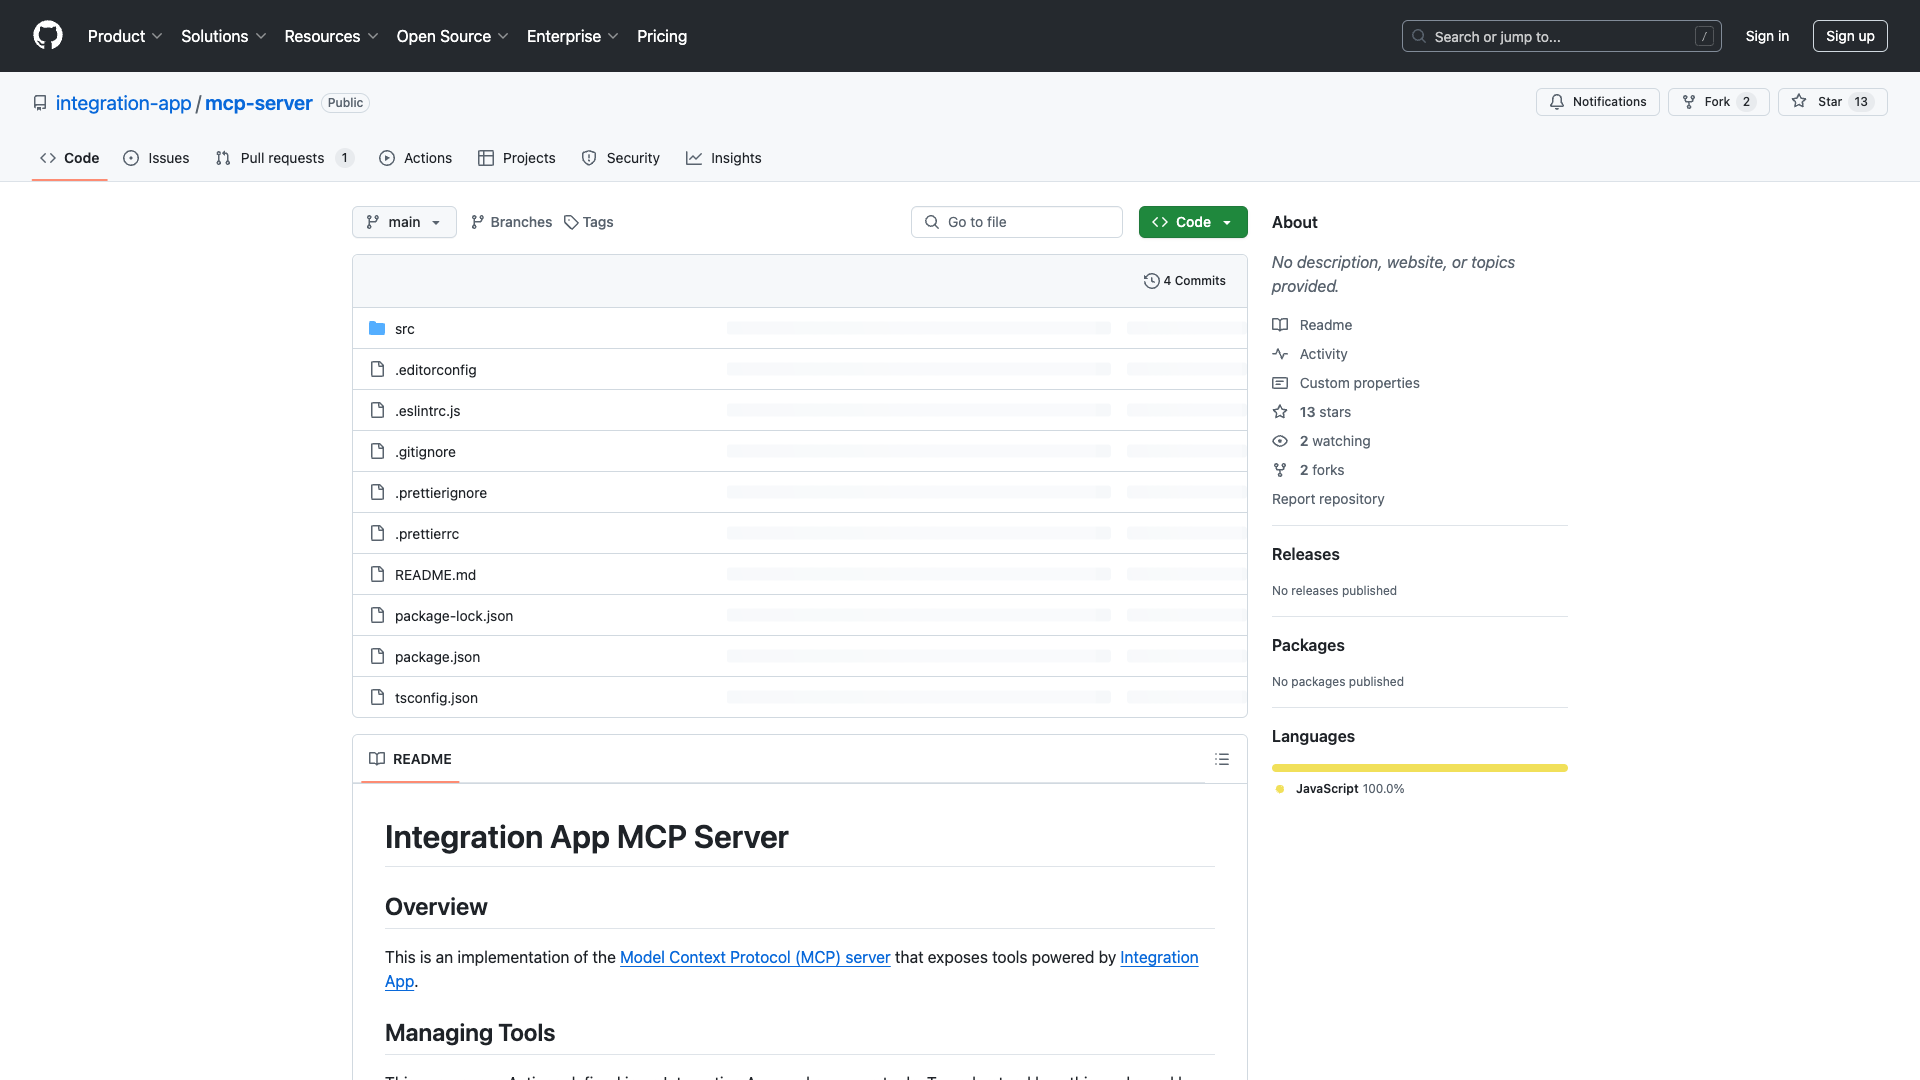Screen dimensions: 1920x1080
Task: Click the history icon next to 4 Commits
Action: [x=1151, y=281]
